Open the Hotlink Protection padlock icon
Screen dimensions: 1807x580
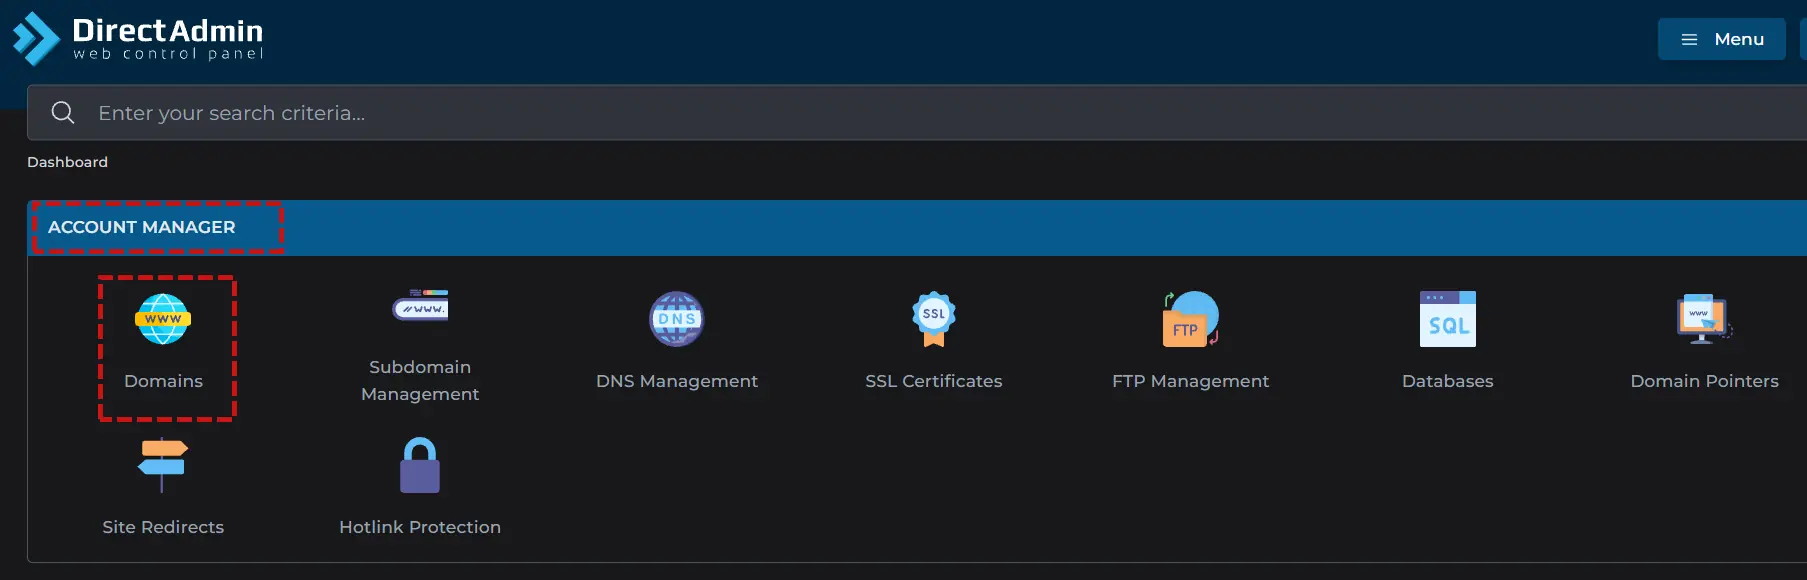click(x=420, y=465)
